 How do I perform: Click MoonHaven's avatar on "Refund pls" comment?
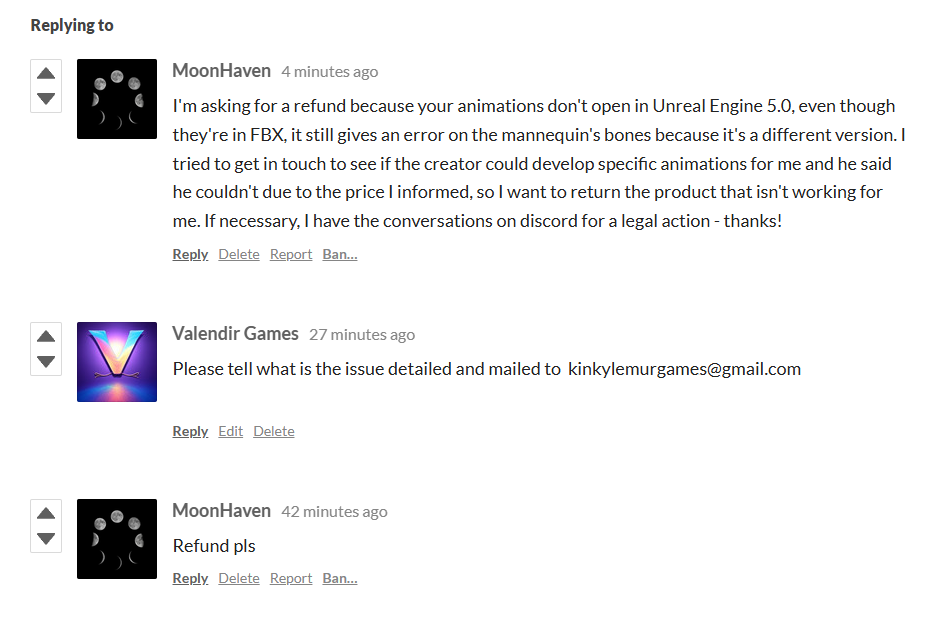117,539
